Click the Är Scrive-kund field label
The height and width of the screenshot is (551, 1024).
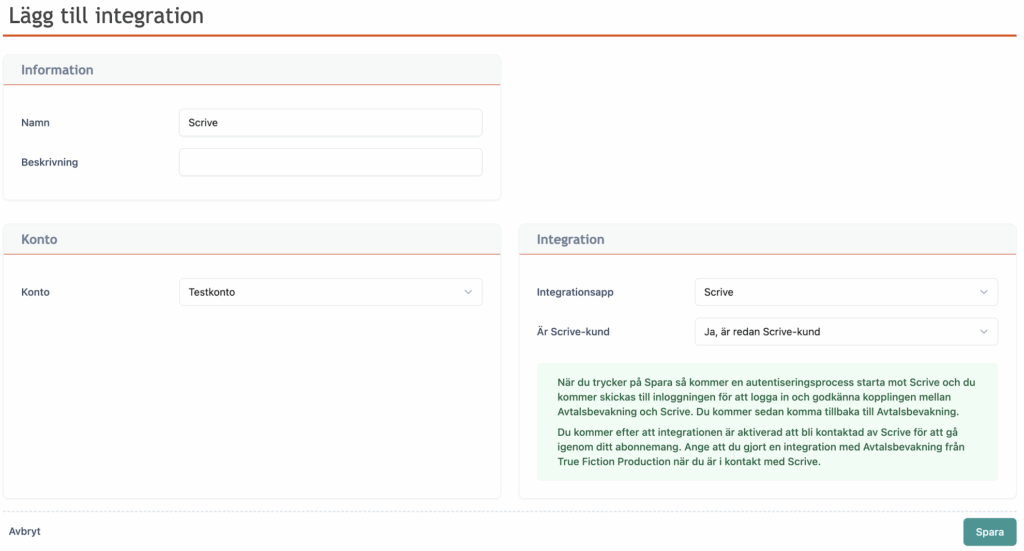573,331
